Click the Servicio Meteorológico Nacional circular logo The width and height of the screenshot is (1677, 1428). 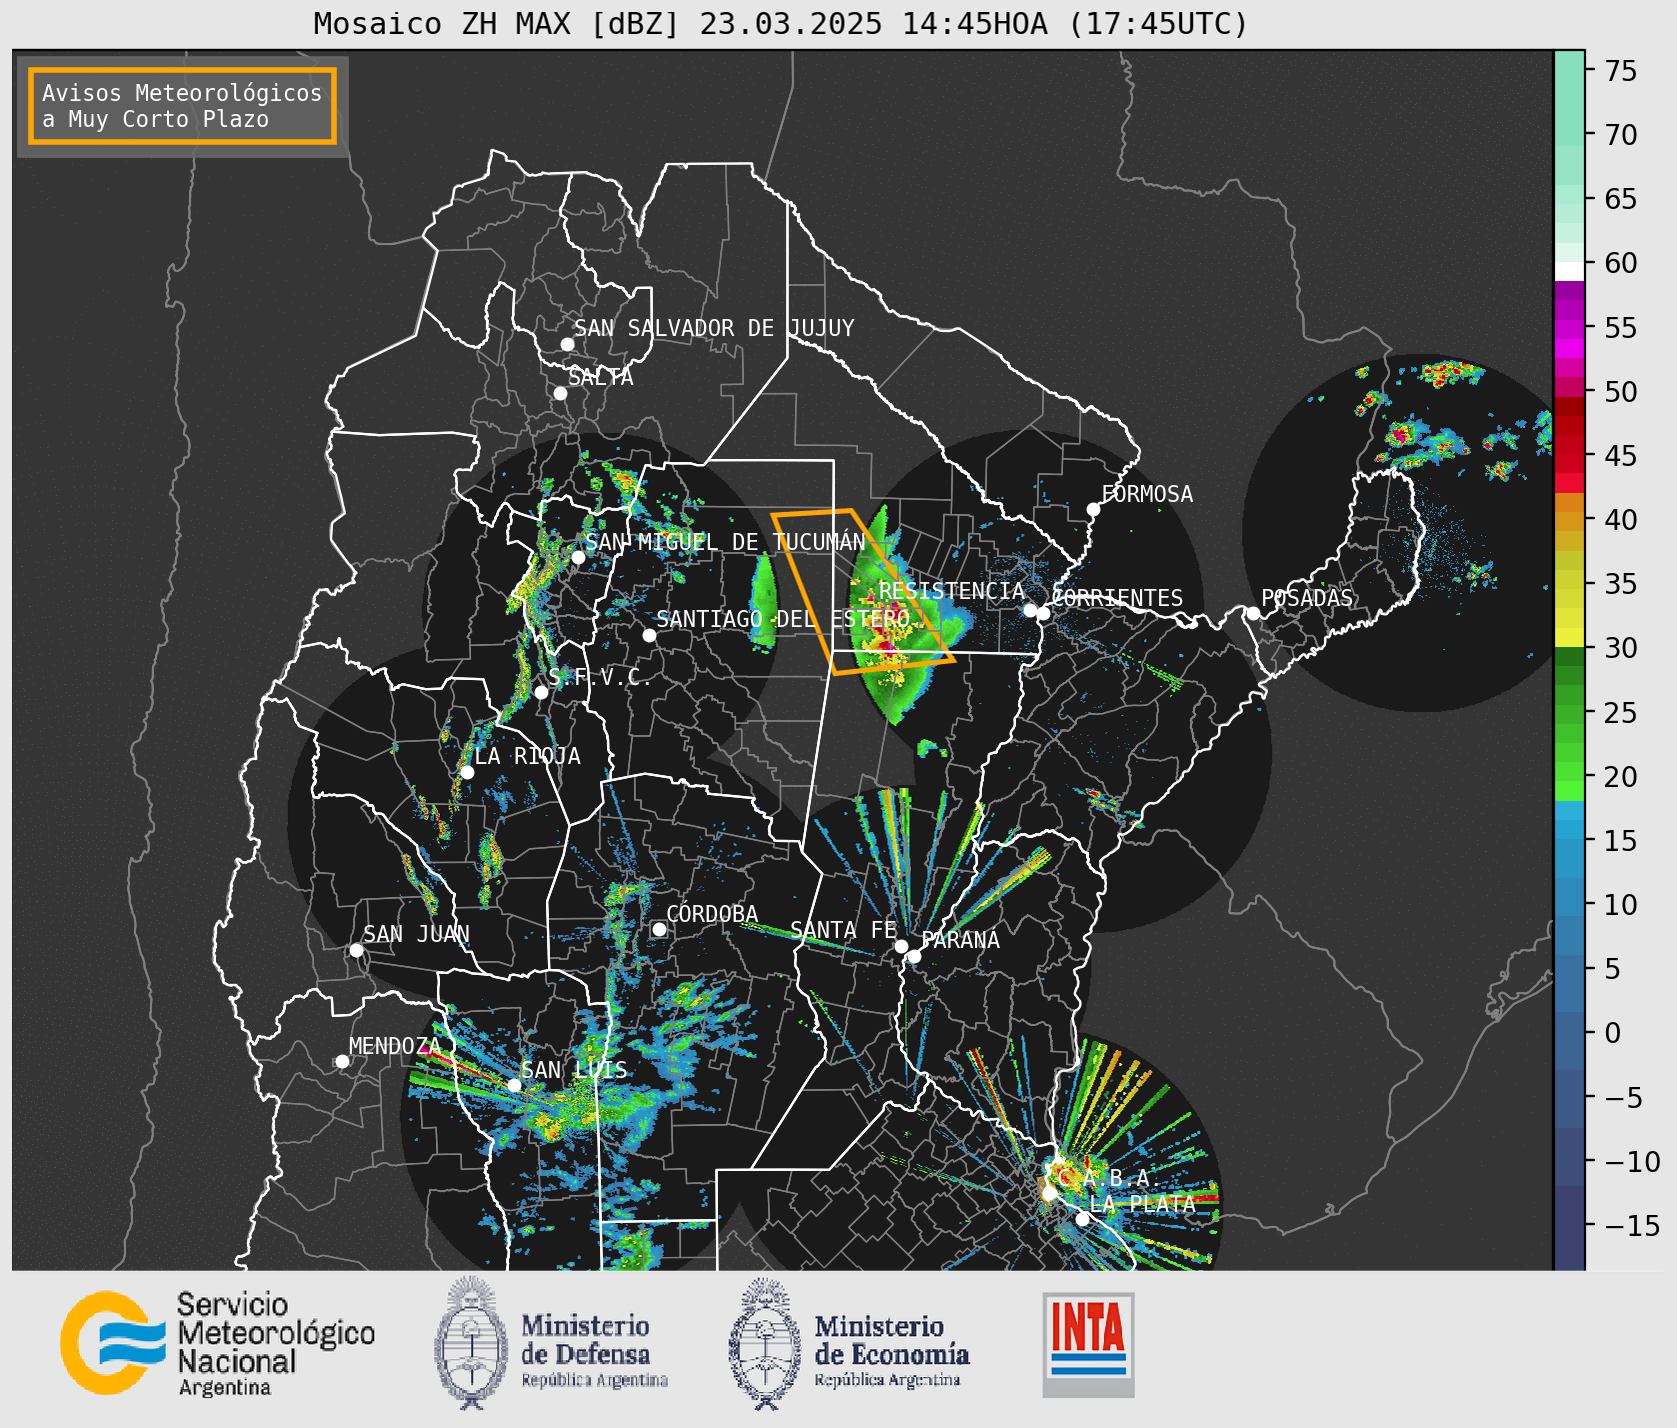coord(113,1343)
